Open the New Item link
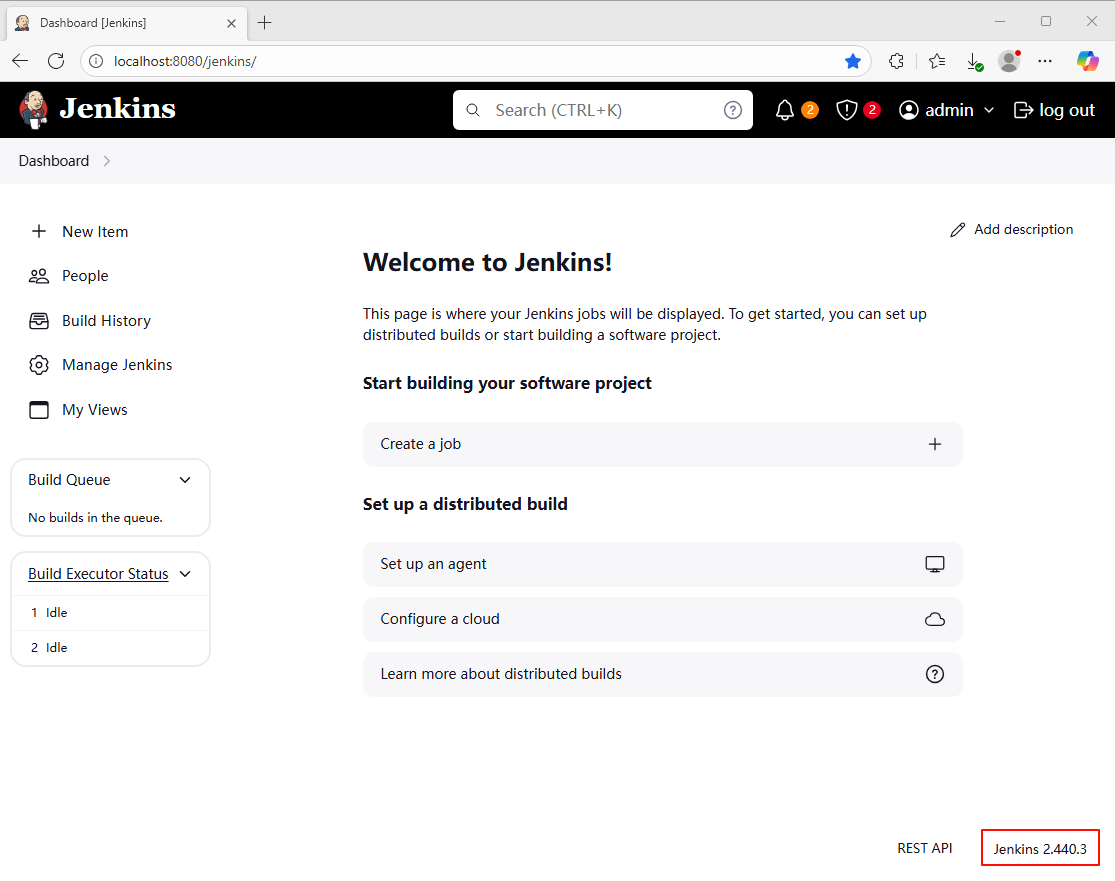Screen dimensions: 1115x881 point(95,232)
